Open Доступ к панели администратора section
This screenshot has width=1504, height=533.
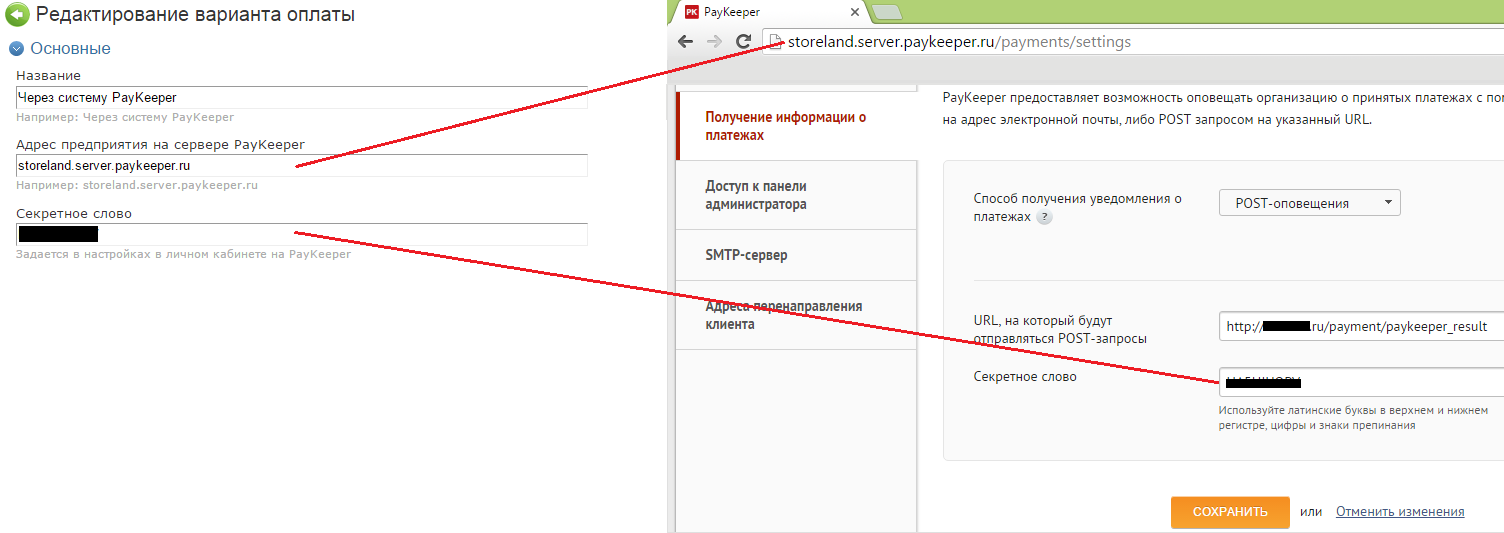tap(796, 195)
